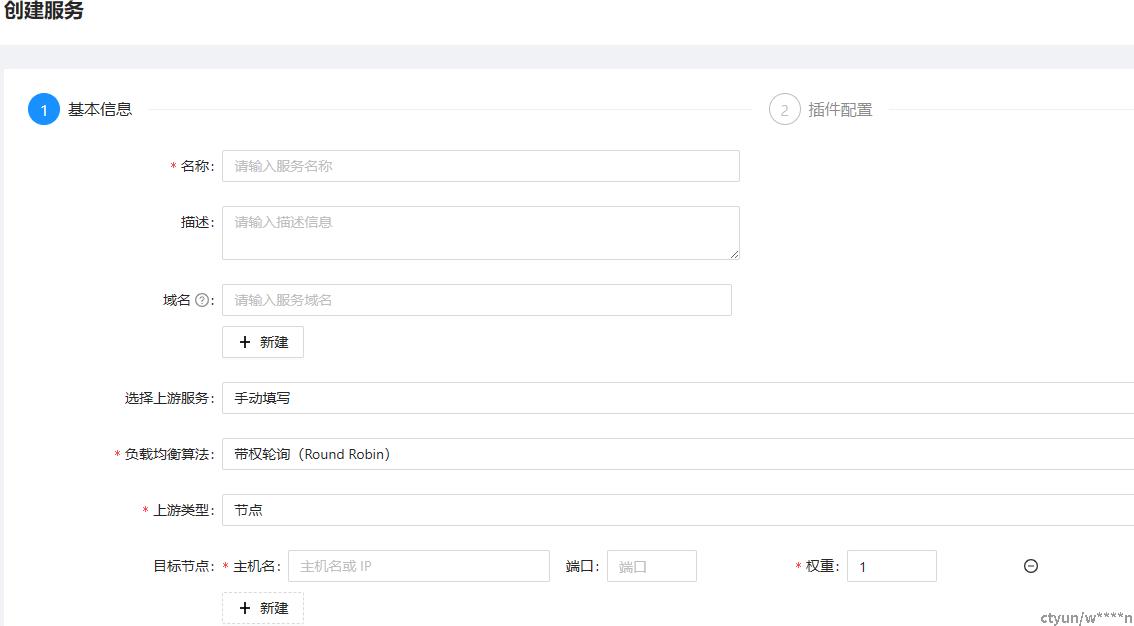Click the step 1 number circle
This screenshot has width=1134, height=626.
44,110
